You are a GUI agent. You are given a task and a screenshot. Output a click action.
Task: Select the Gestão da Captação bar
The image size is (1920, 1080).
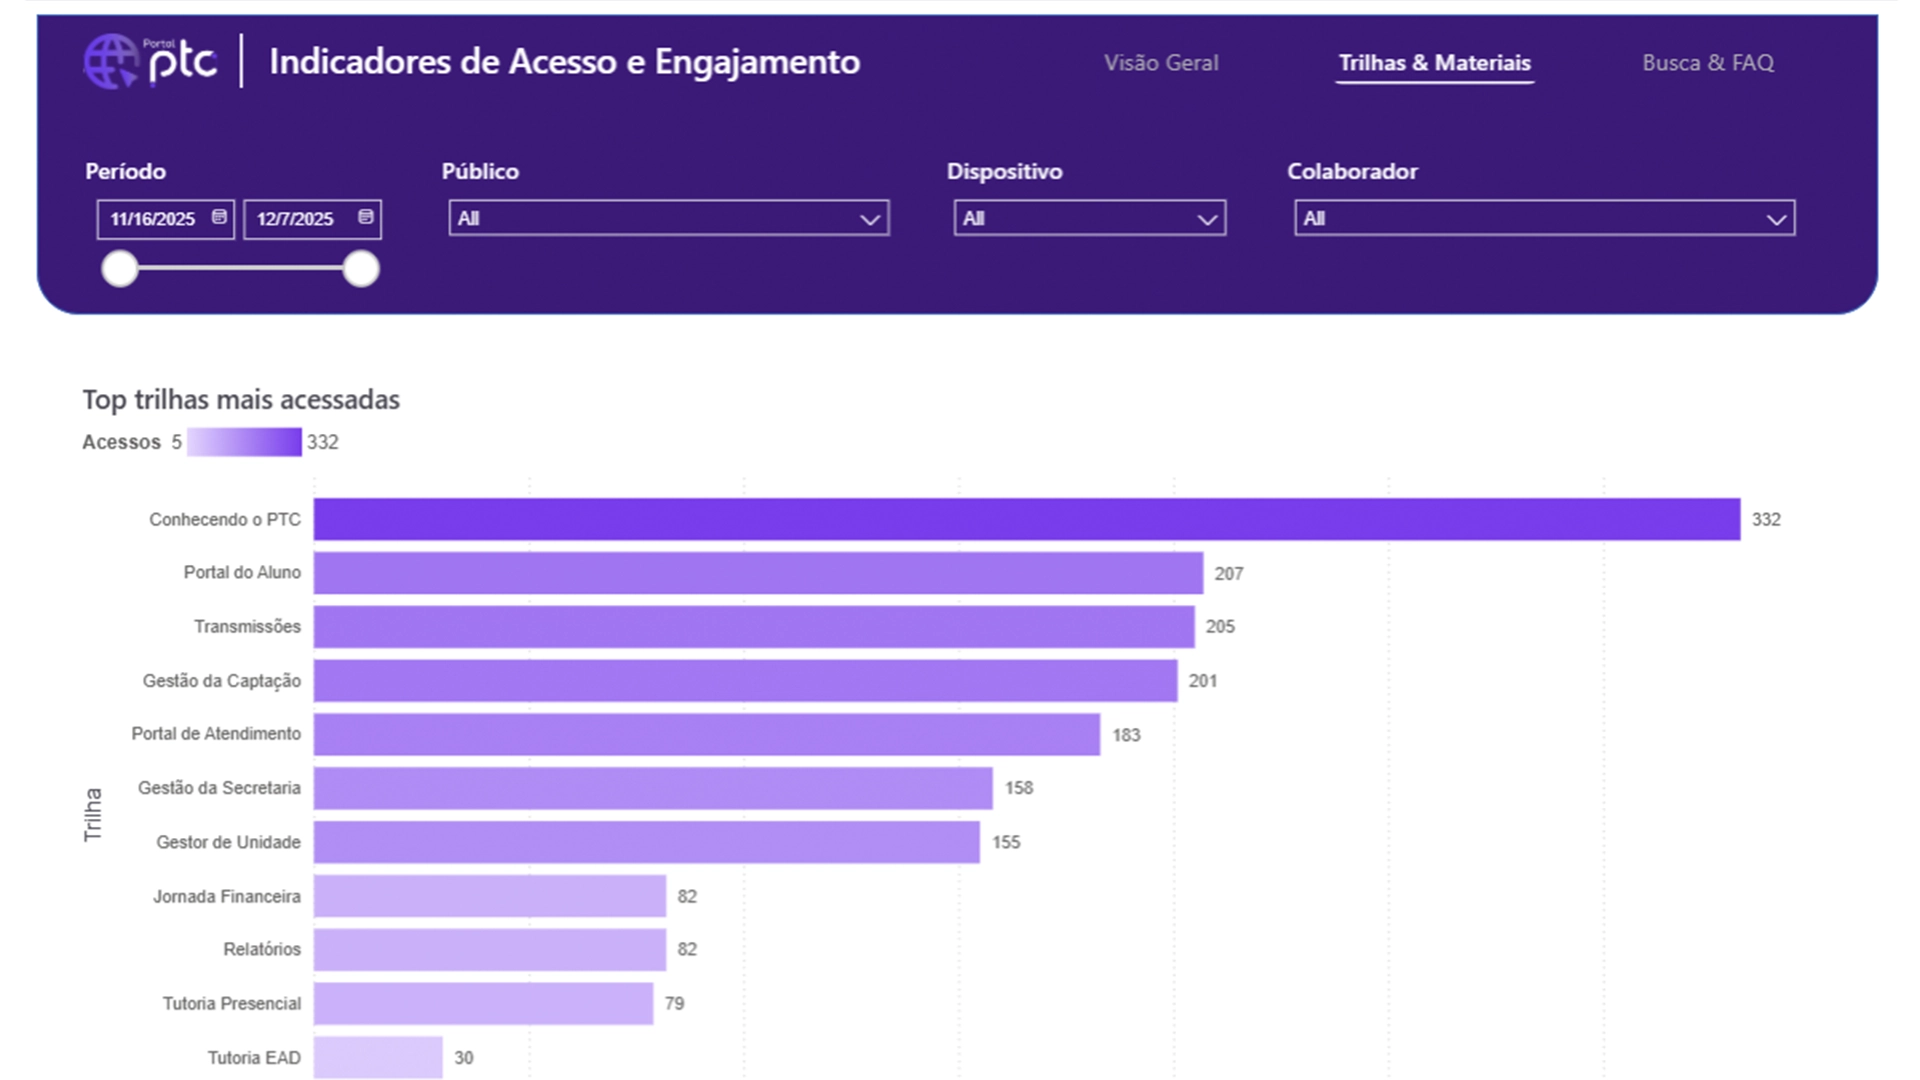click(x=745, y=681)
